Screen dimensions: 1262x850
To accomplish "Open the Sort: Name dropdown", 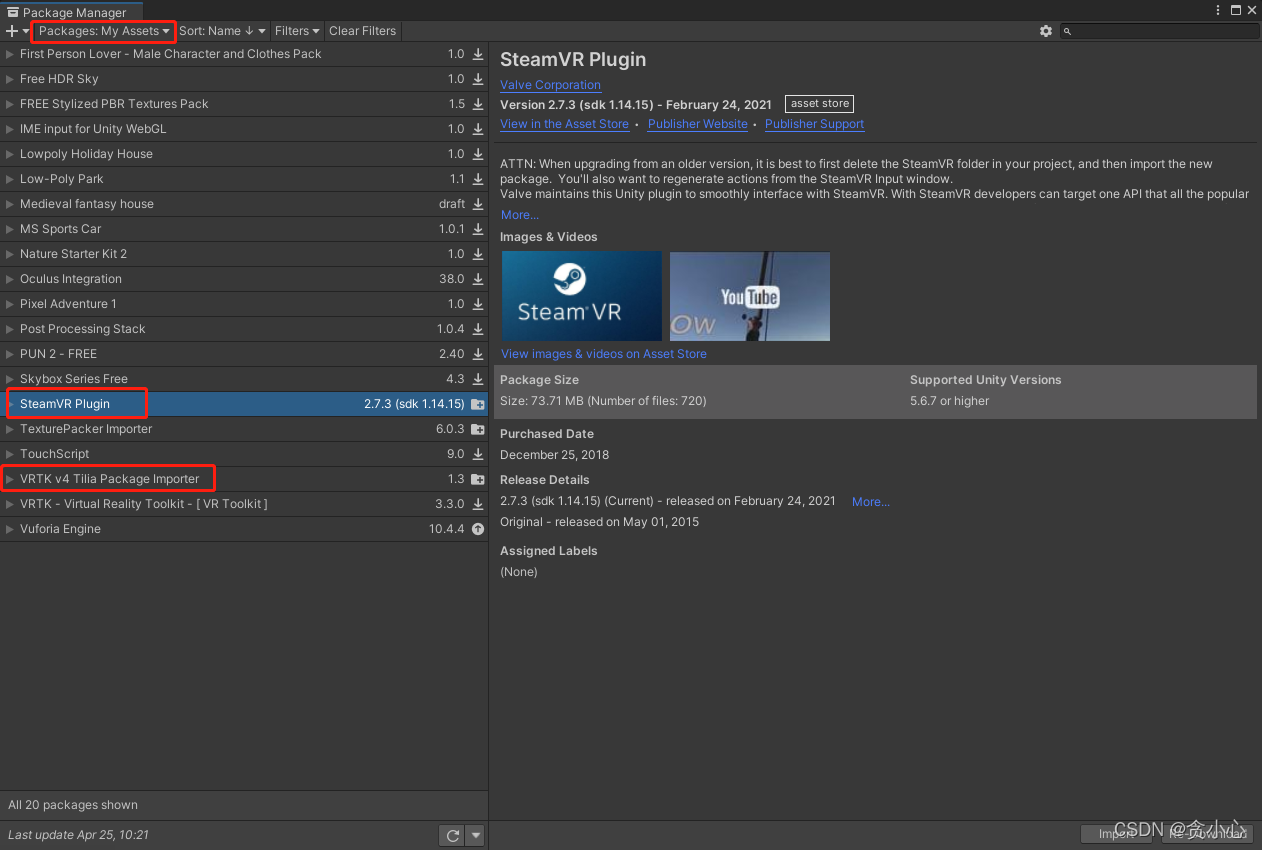I will 222,31.
